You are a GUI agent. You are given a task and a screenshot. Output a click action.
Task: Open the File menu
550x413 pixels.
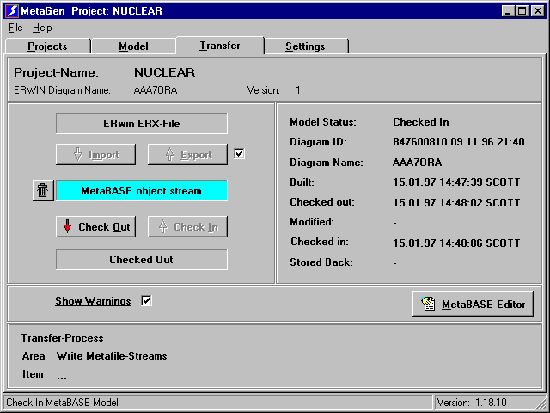[x=15, y=28]
